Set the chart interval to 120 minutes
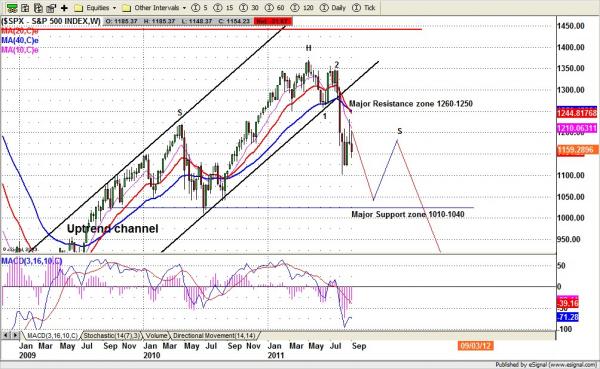The image size is (600, 369). (302, 8)
